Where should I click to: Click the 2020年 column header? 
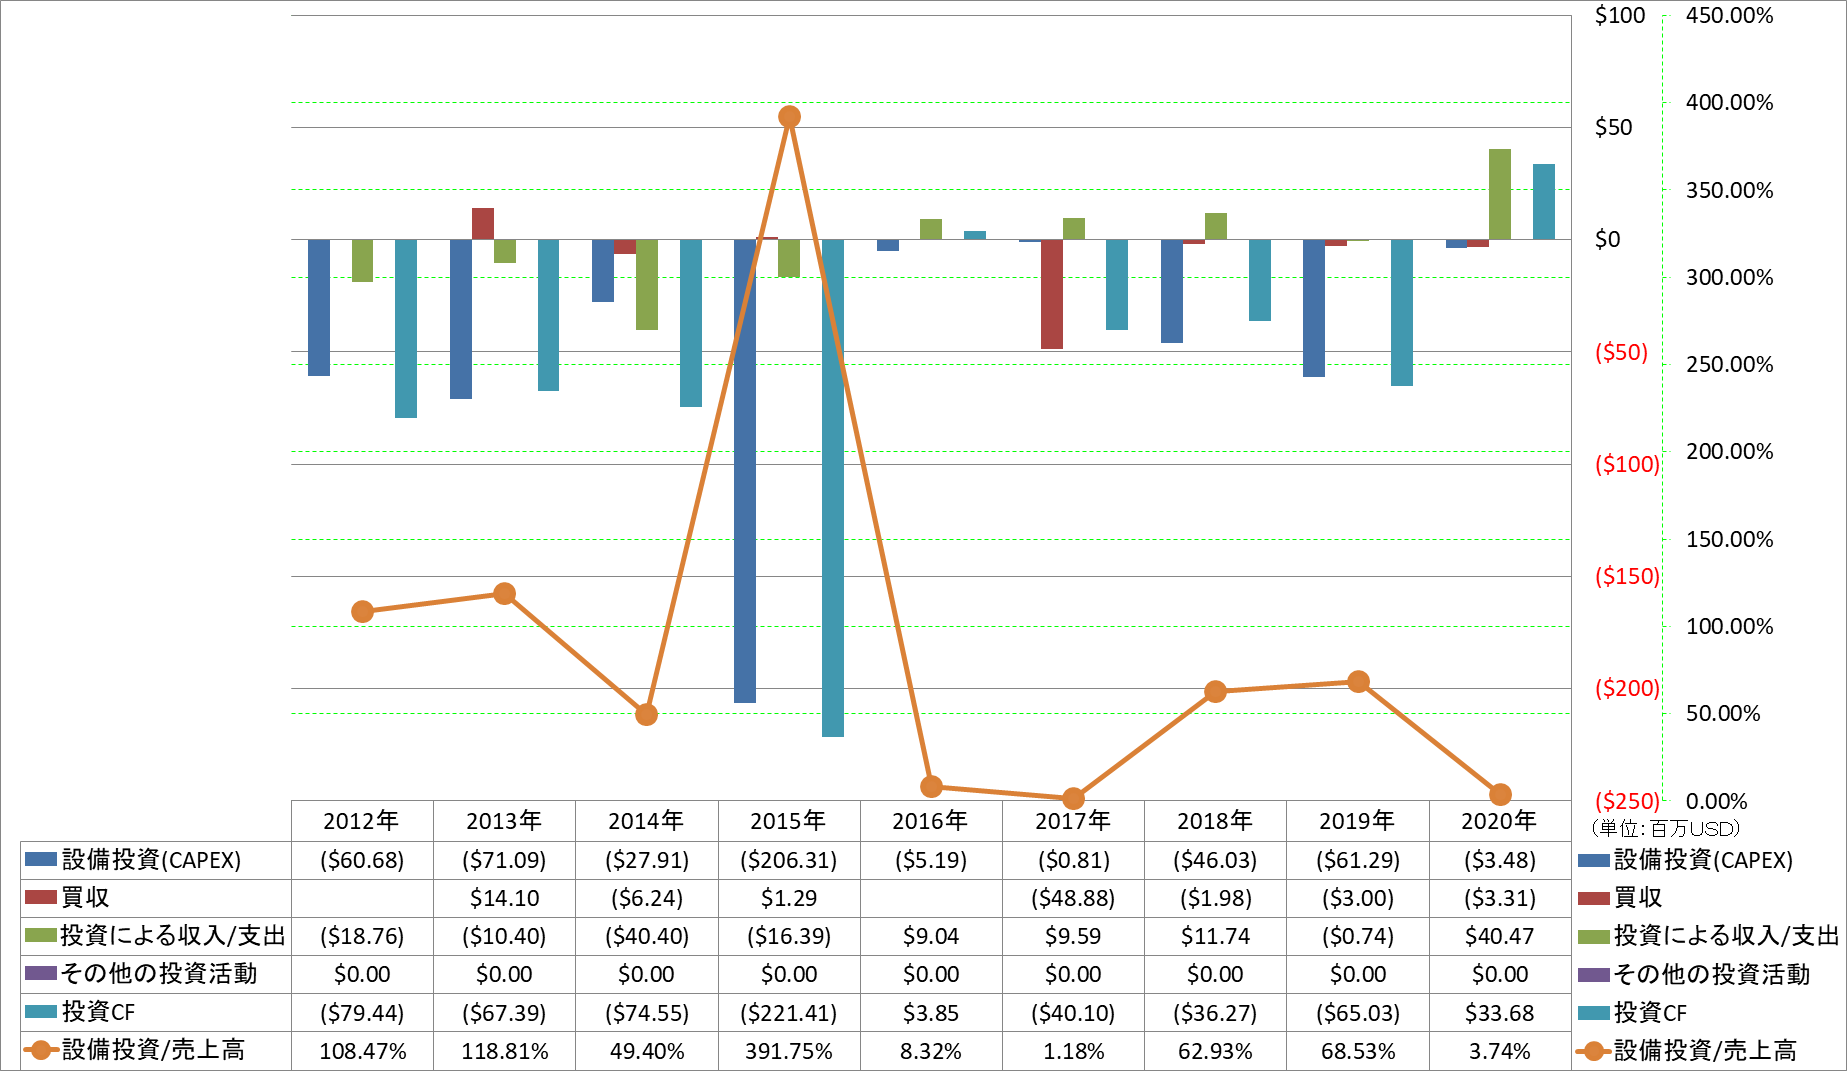coord(1499,821)
